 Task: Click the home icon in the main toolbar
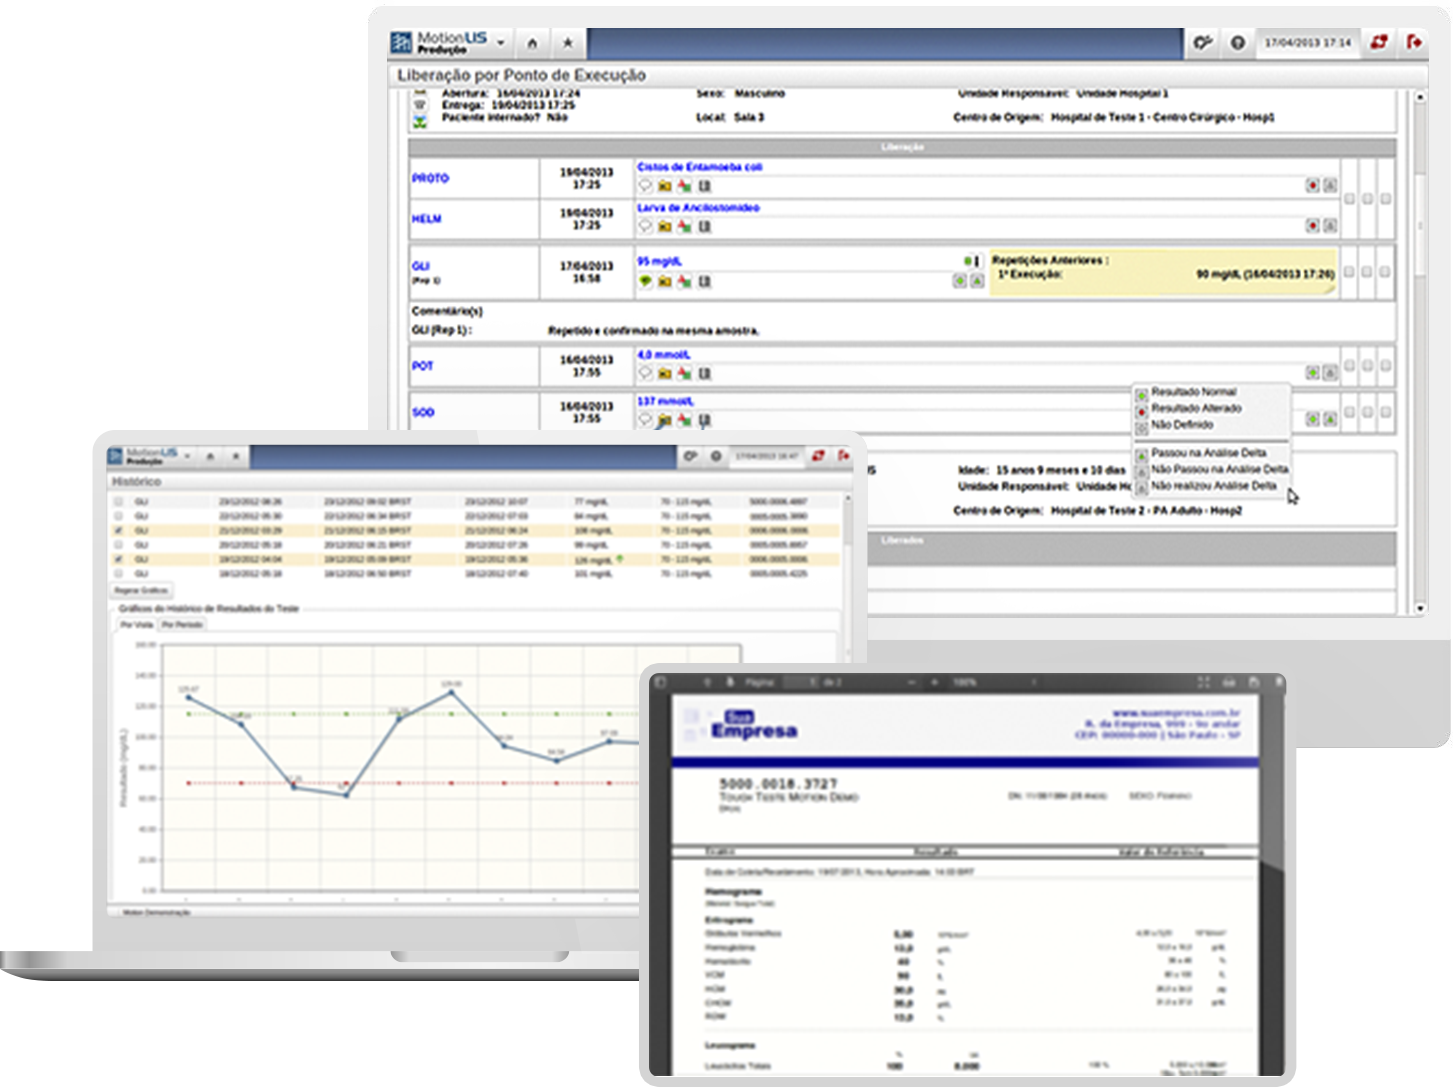point(532,43)
